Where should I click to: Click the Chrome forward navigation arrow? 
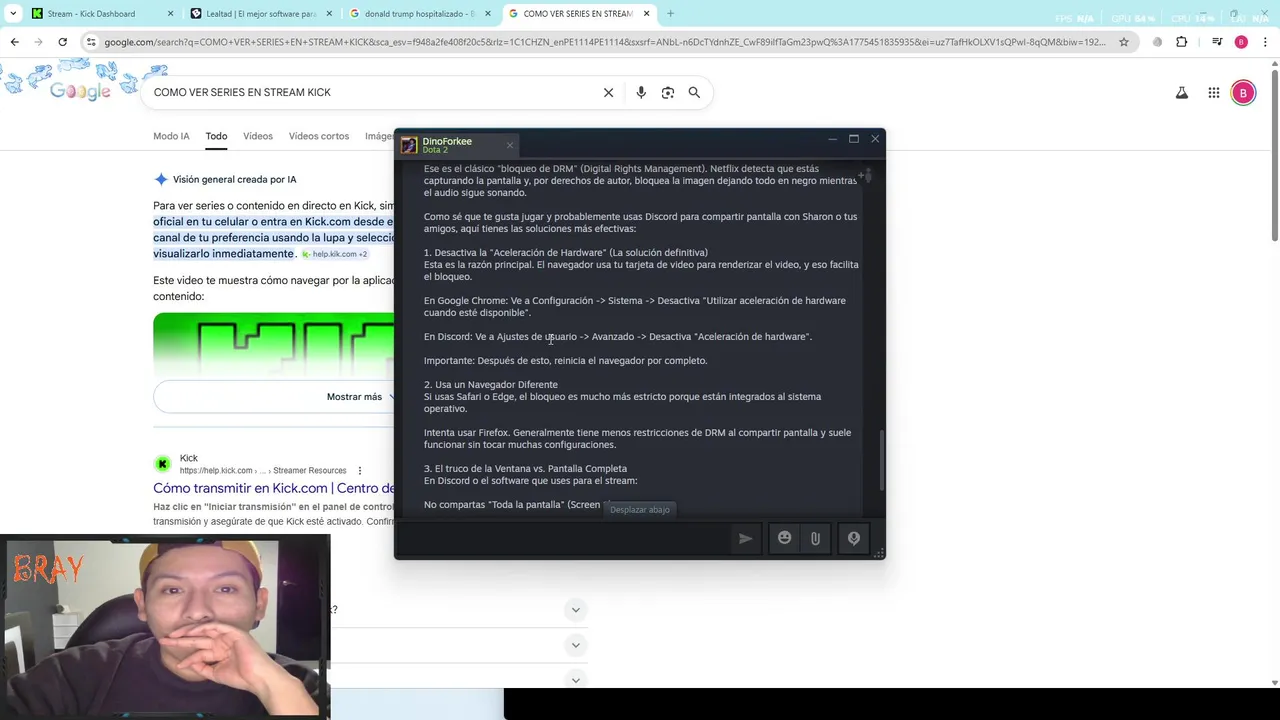click(x=38, y=42)
